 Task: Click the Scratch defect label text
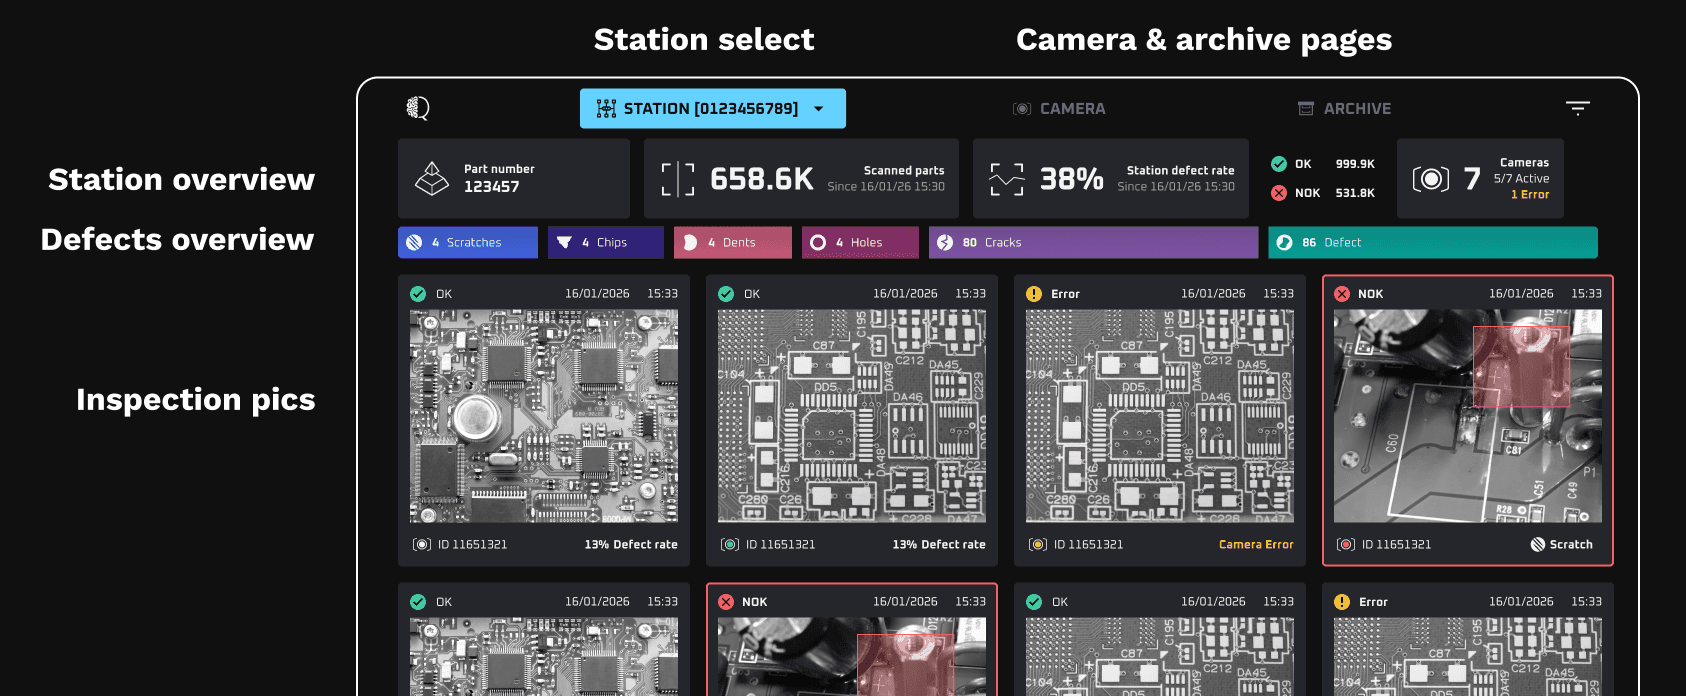pos(1571,545)
